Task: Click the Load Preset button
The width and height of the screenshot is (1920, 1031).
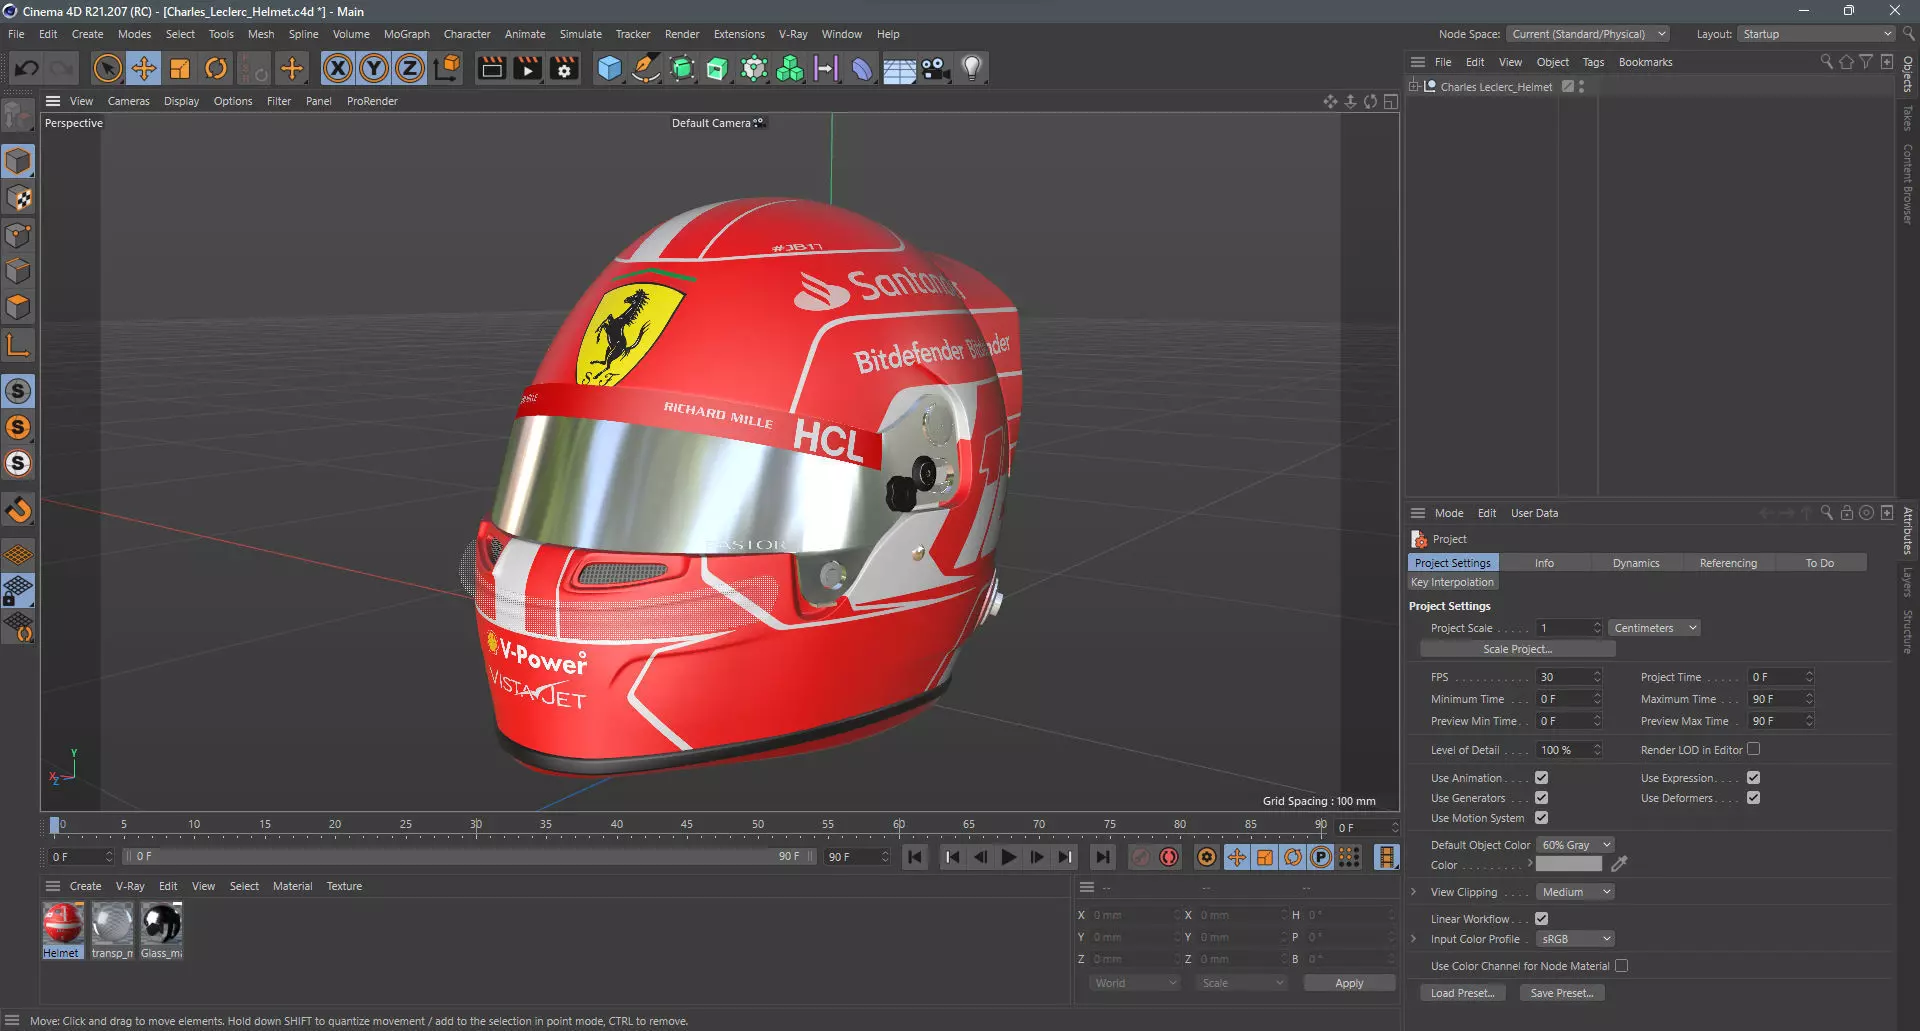Action: click(x=1462, y=993)
